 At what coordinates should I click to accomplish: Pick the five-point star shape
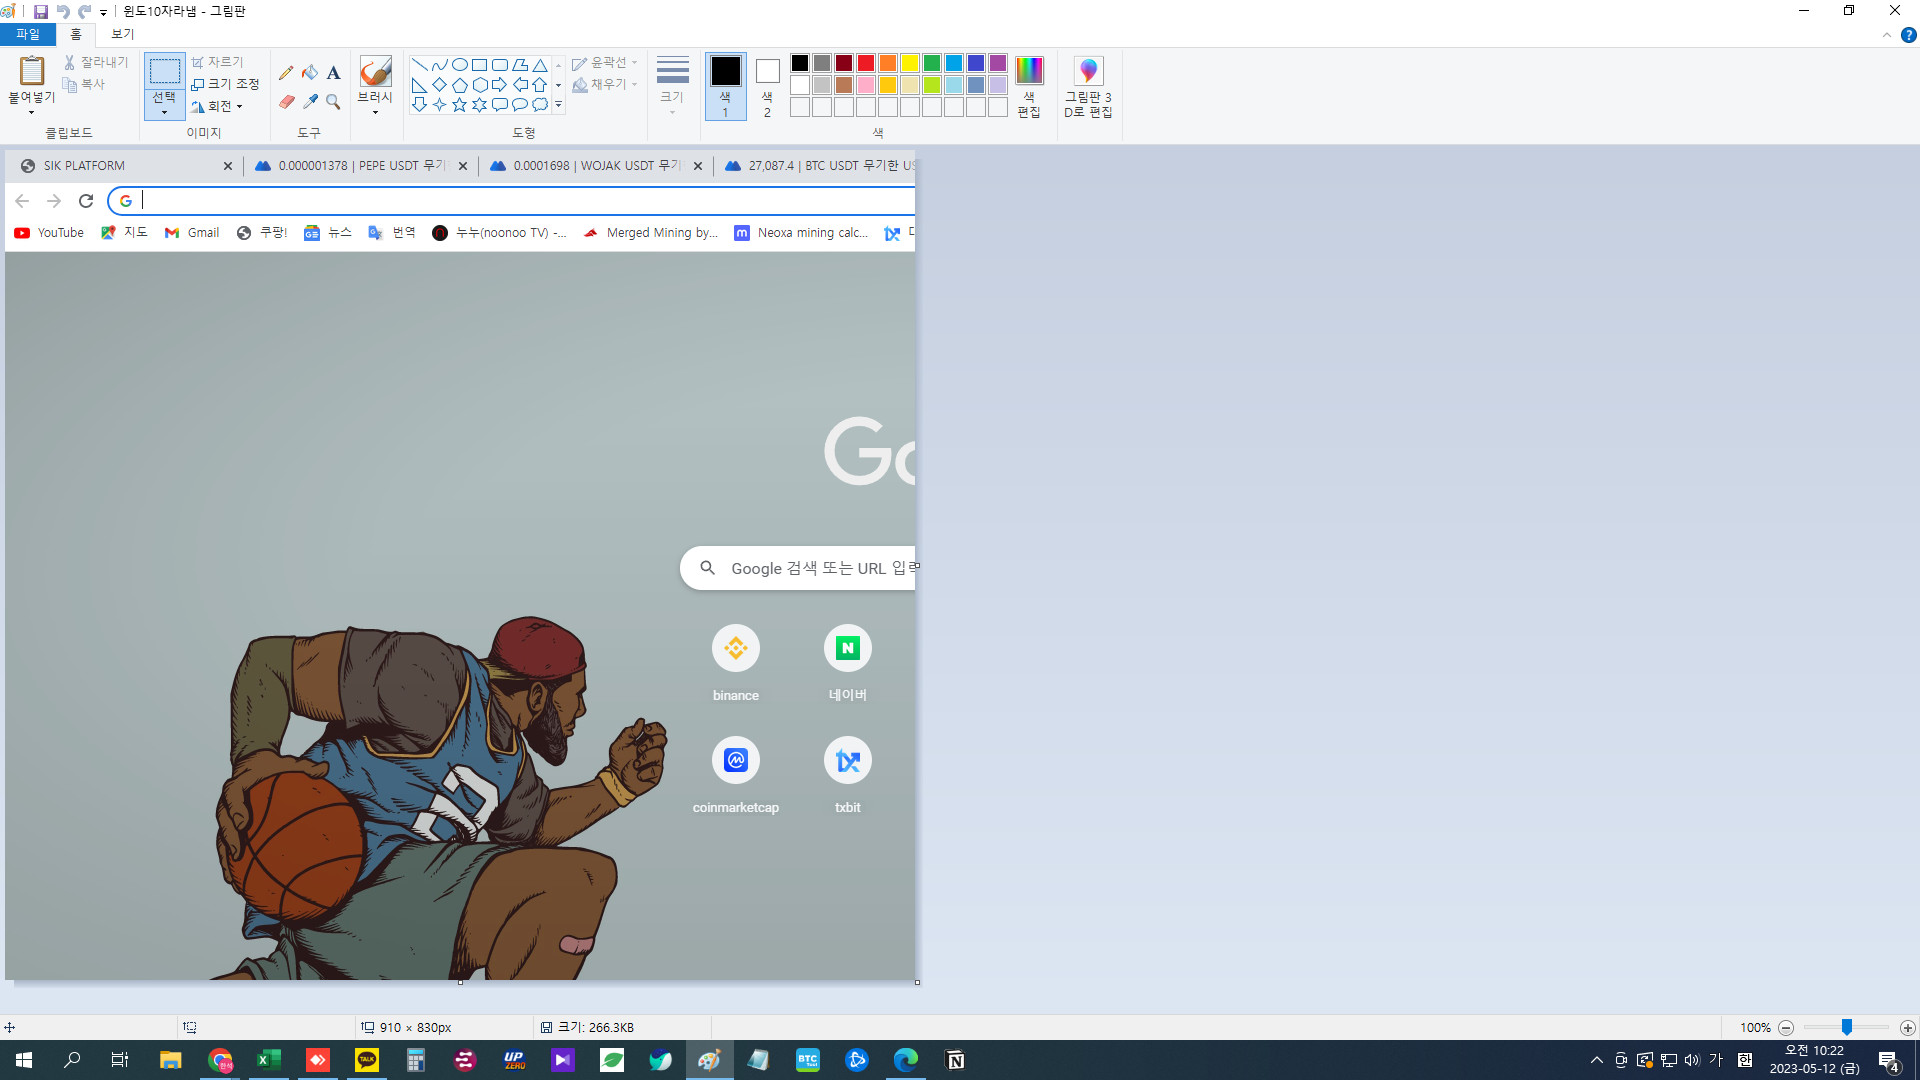(x=459, y=104)
